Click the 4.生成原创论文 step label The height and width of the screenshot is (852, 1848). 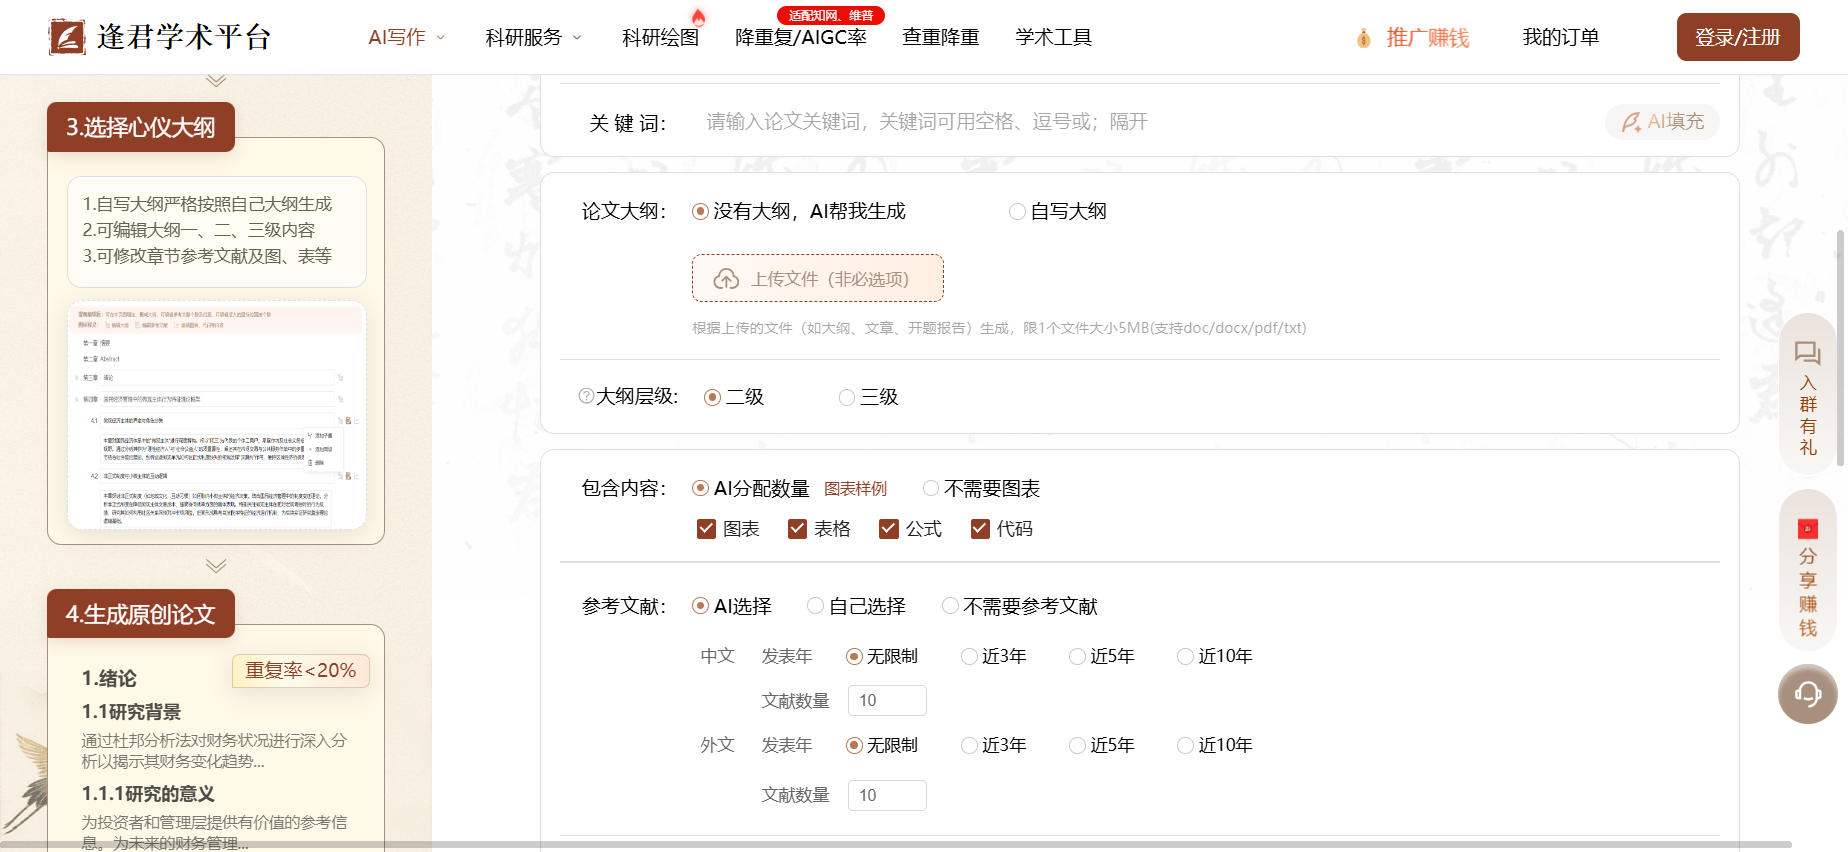(141, 614)
